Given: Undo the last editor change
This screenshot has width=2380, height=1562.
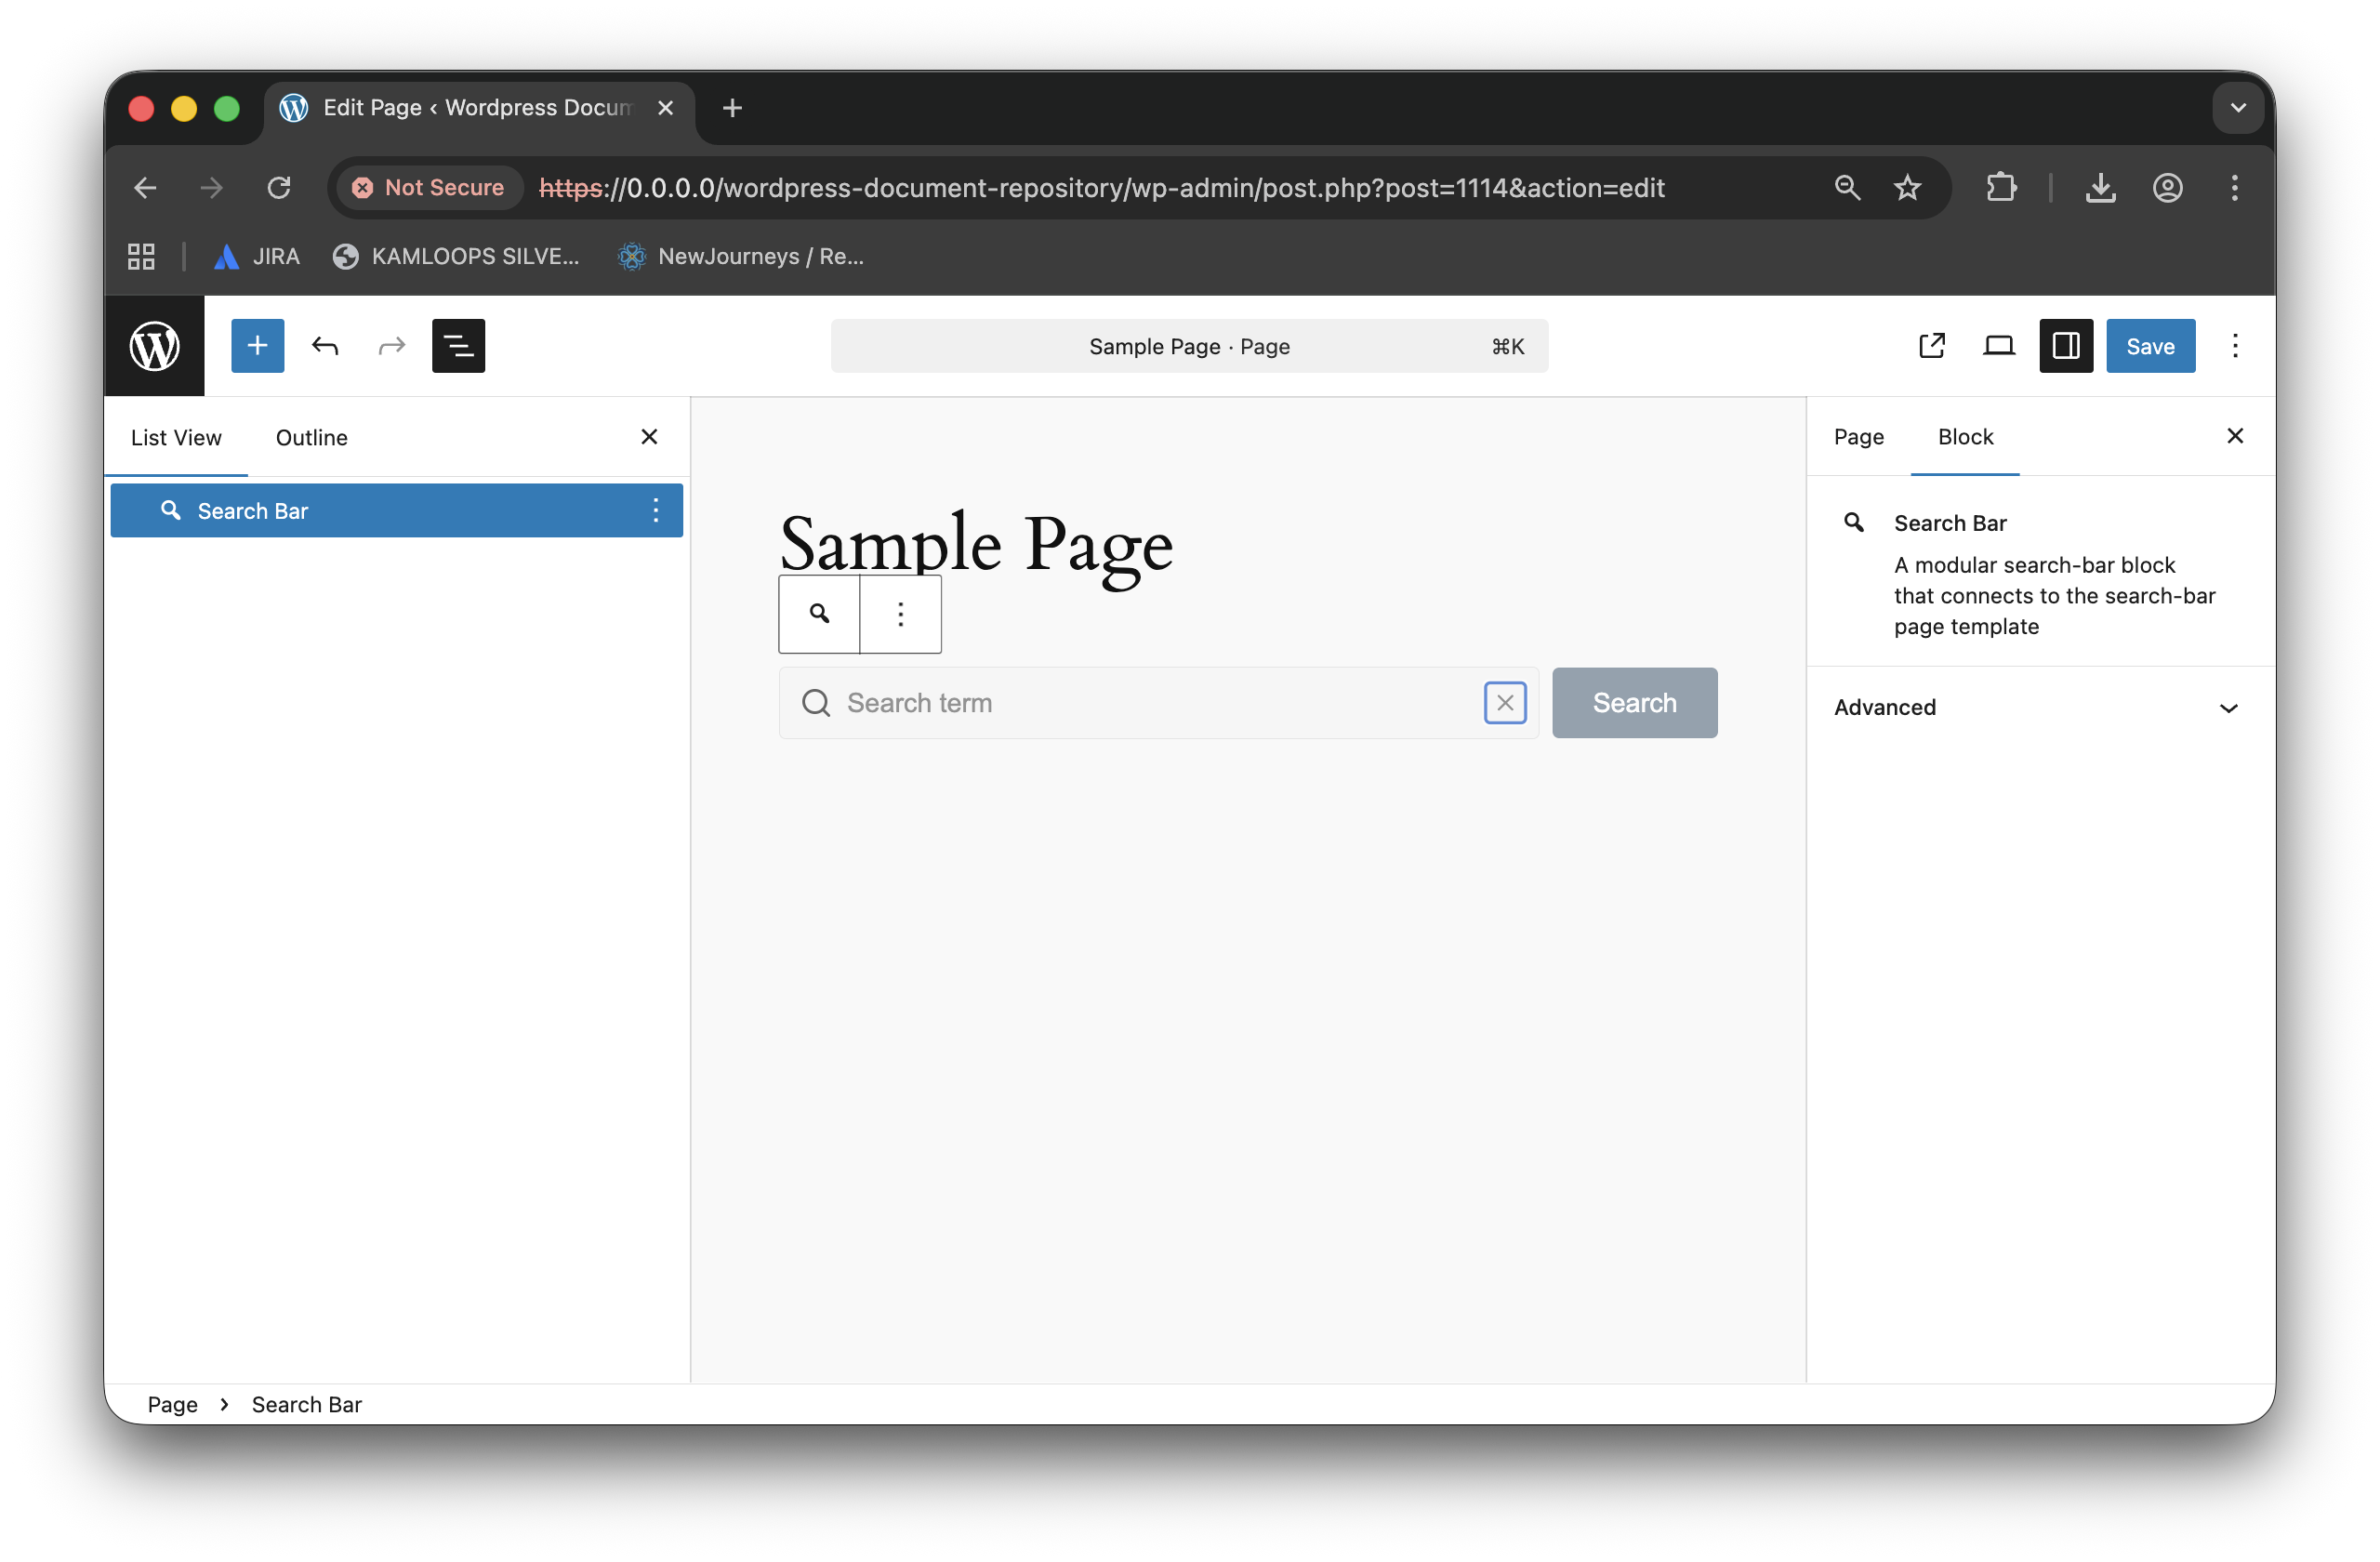Looking at the screenshot, I should click(x=324, y=346).
